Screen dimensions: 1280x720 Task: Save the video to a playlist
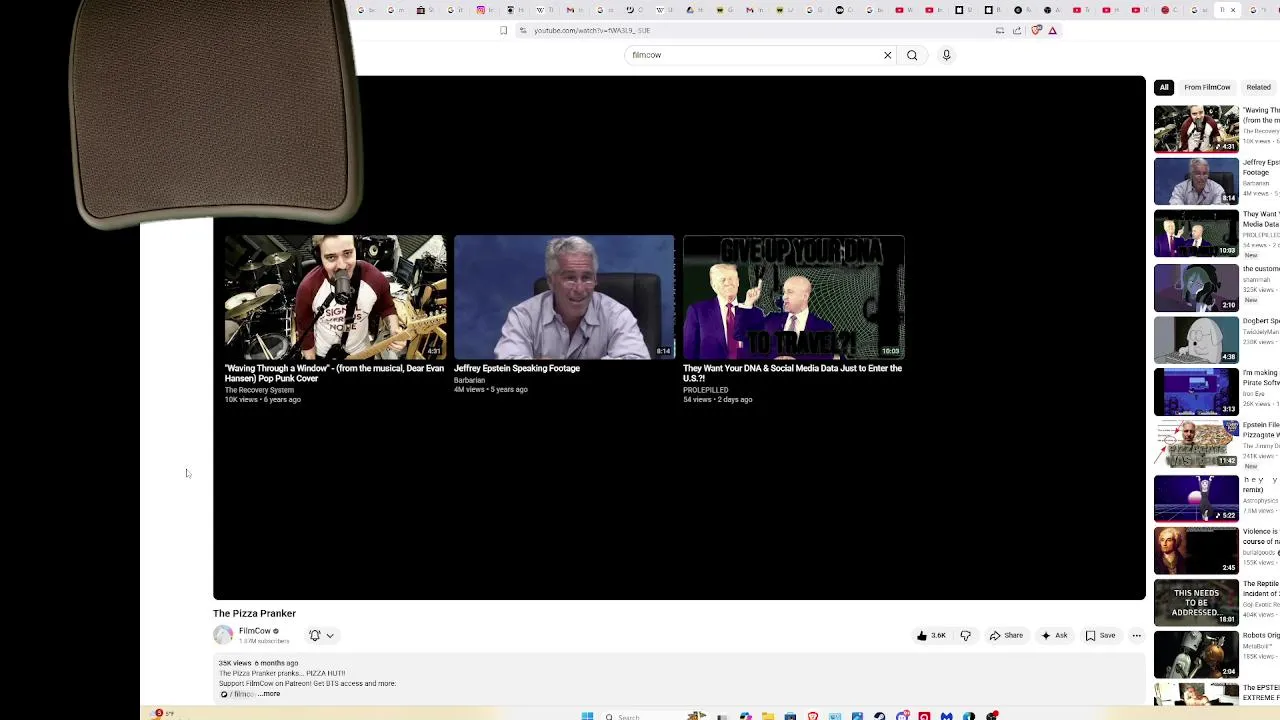(x=1100, y=635)
